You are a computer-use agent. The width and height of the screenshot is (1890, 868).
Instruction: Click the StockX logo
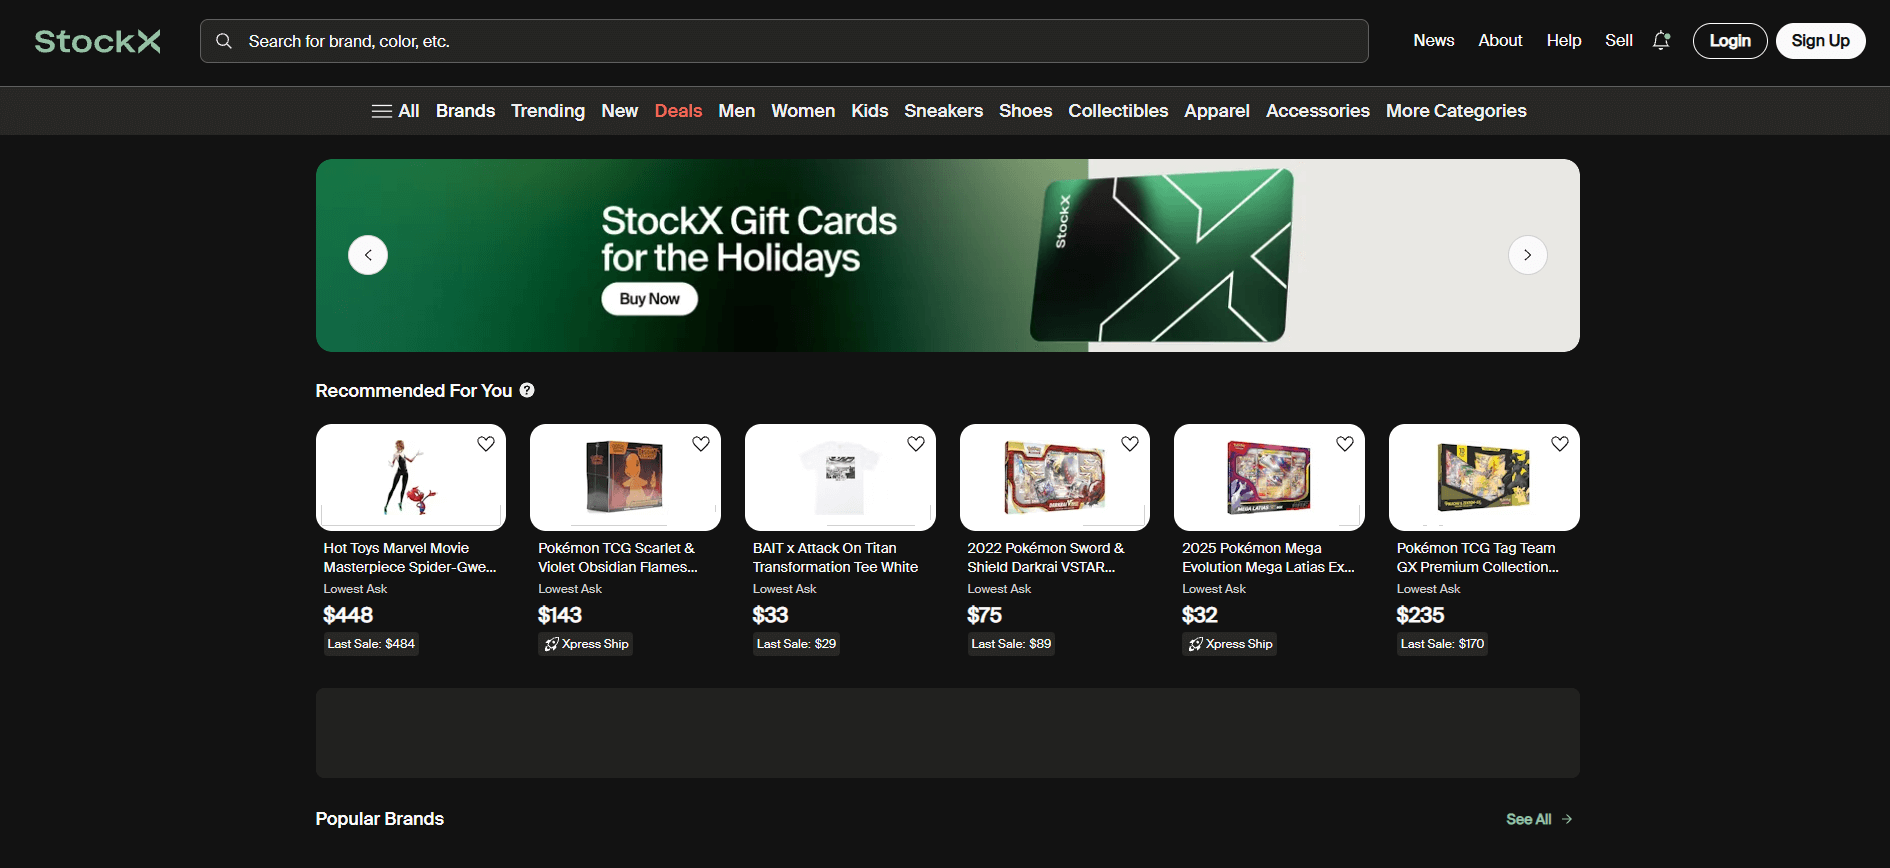(97, 41)
